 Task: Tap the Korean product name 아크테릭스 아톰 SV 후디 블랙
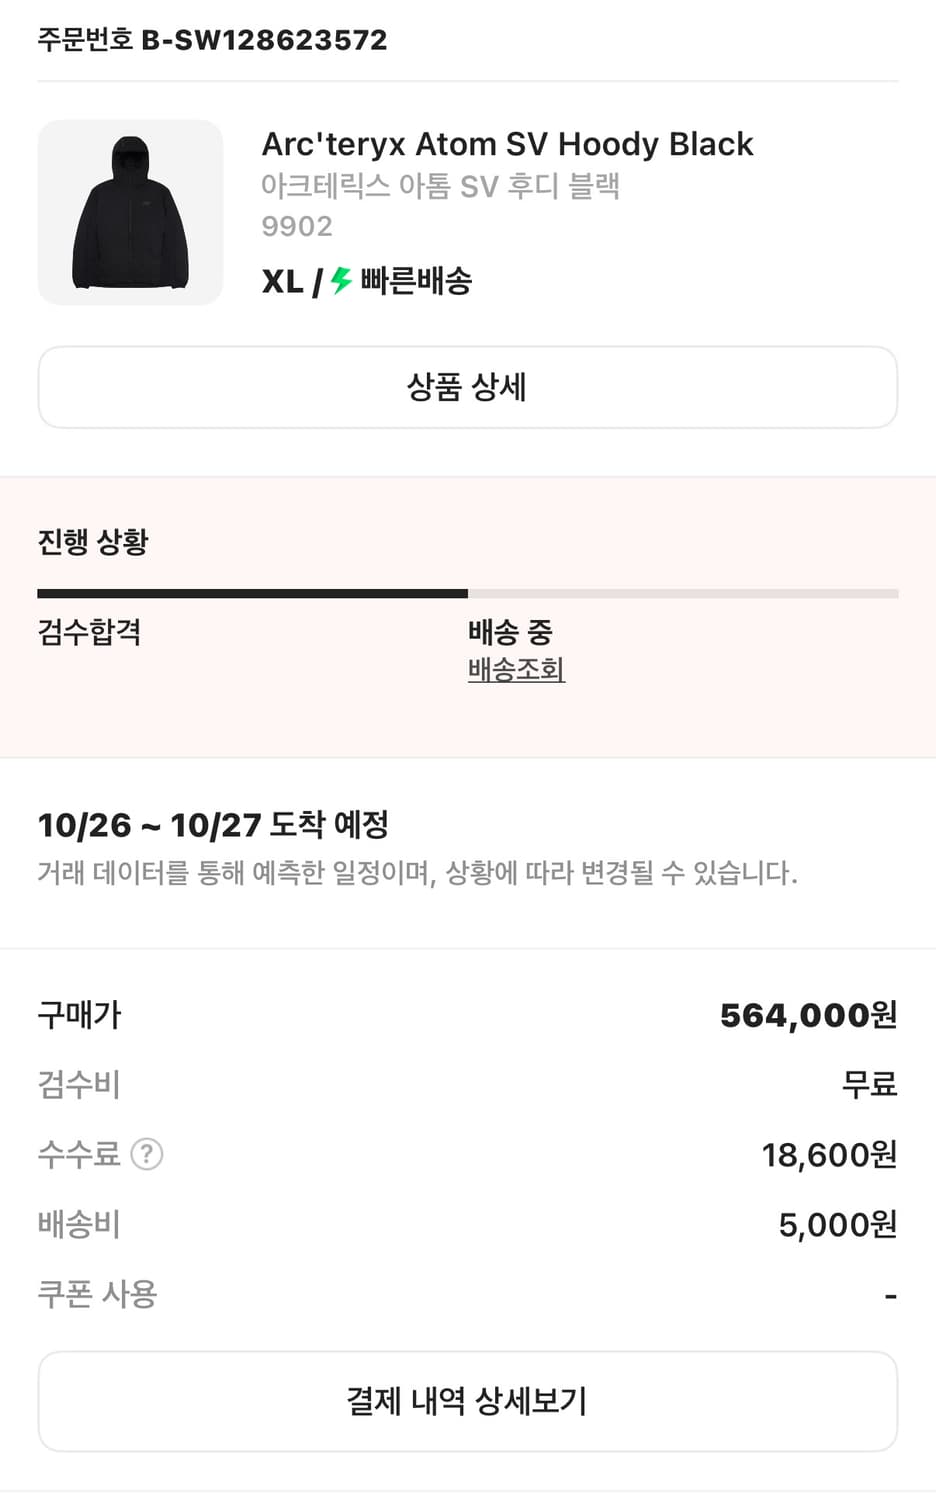[440, 186]
